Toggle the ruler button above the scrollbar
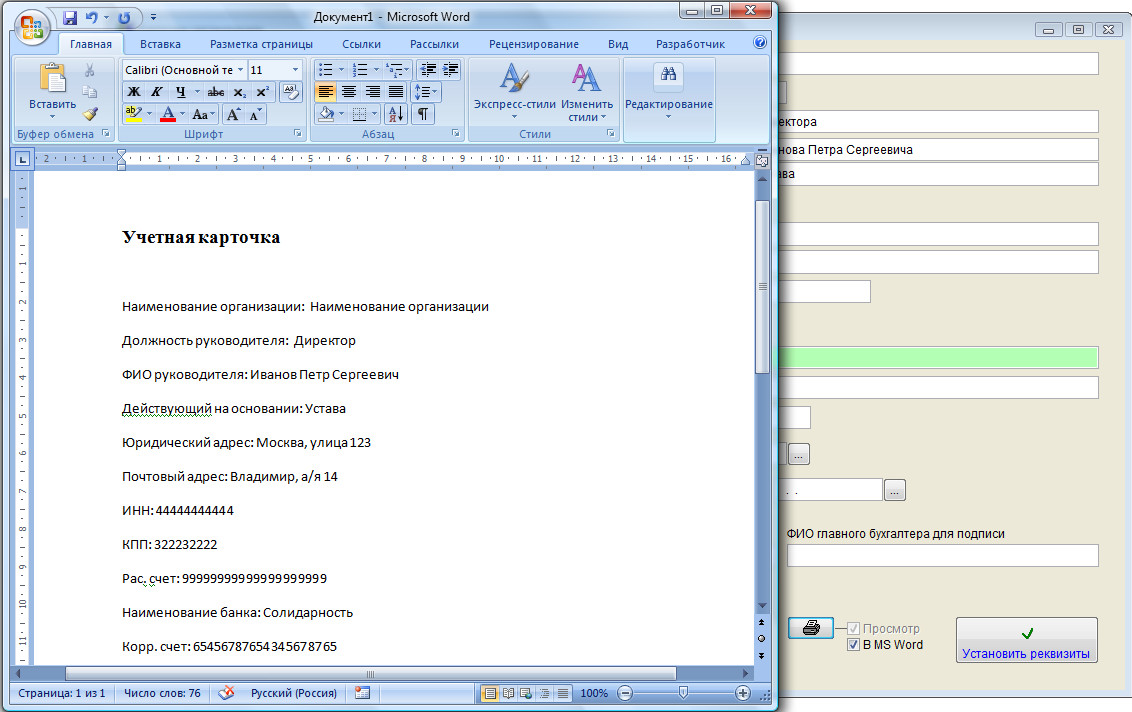Viewport: 1132px width, 712px height. click(x=762, y=161)
